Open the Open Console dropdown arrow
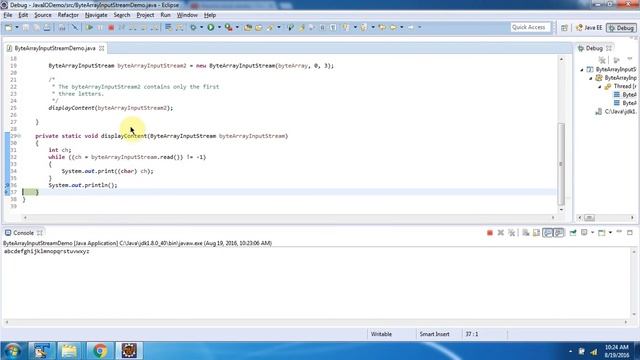This screenshot has height=360, width=640. pyautogui.click(x=610, y=233)
